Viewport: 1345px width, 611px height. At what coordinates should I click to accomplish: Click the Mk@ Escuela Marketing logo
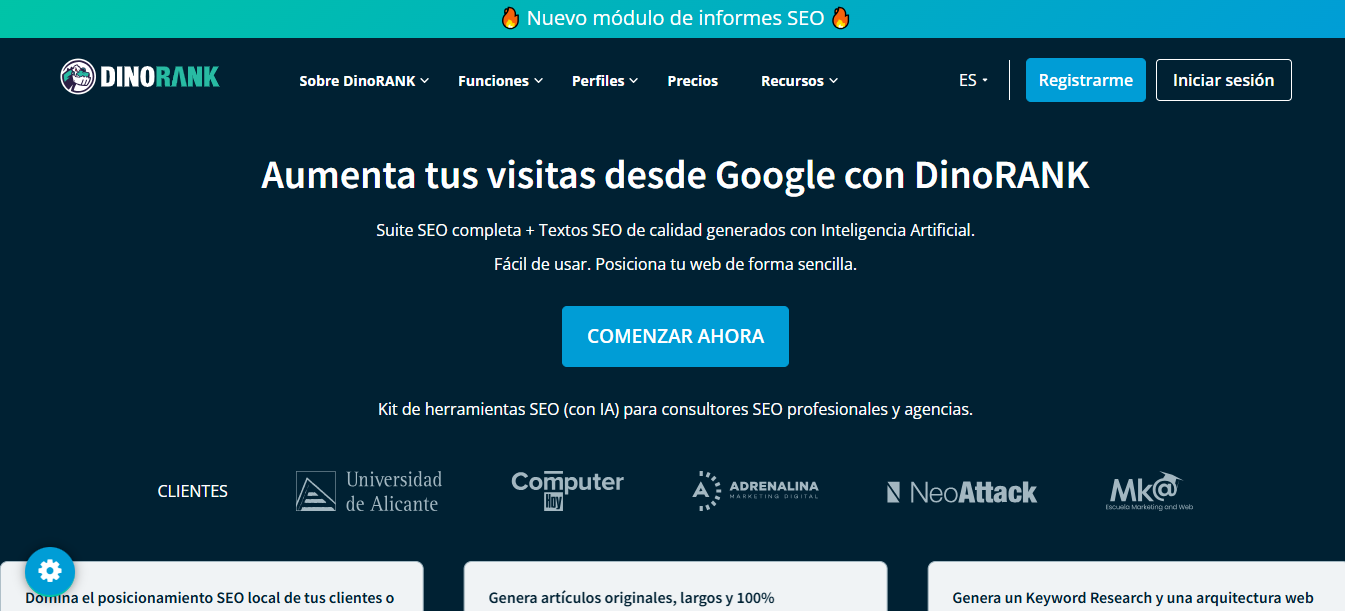click(1150, 491)
